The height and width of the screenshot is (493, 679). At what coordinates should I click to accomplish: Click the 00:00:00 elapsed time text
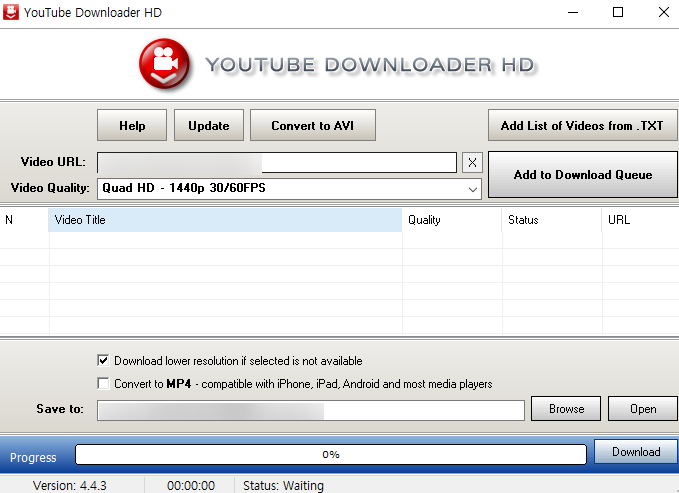[x=191, y=486]
